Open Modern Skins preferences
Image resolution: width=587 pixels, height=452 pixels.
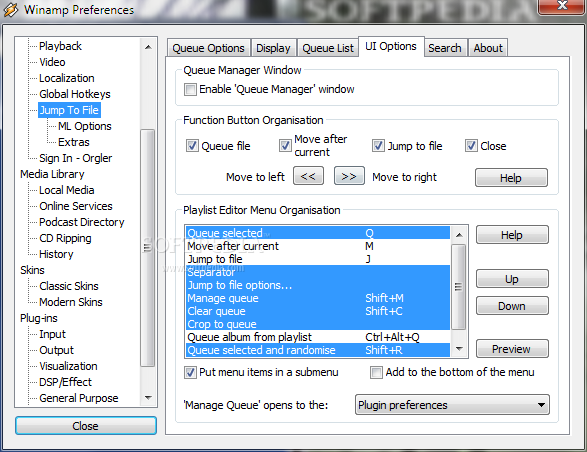[x=71, y=302]
